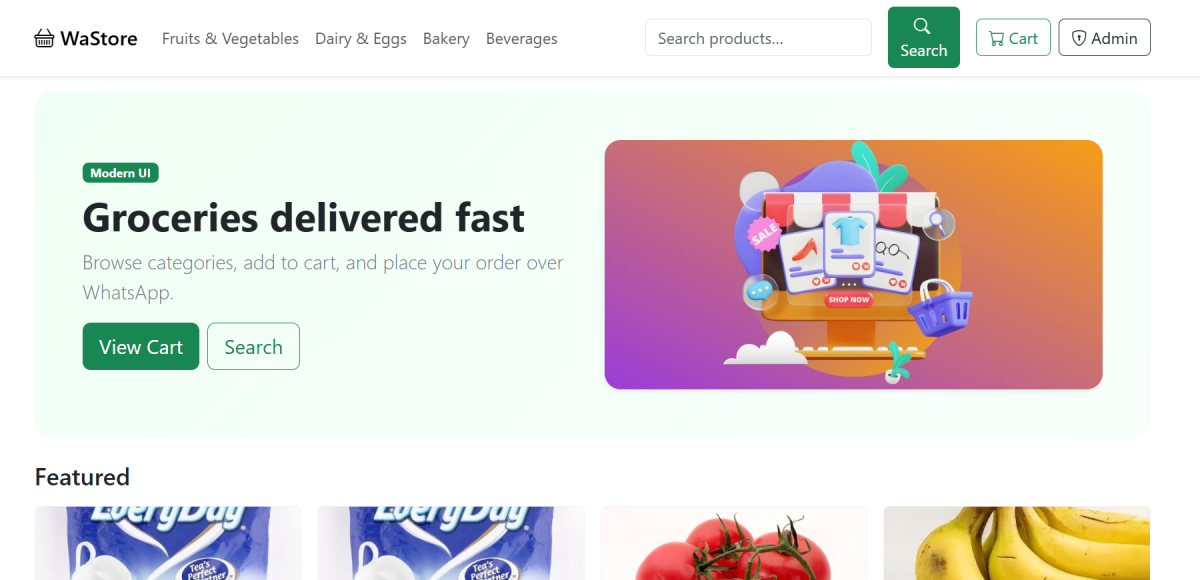The image size is (1200, 580).
Task: Click the outlined Search button in hero
Action: point(253,346)
